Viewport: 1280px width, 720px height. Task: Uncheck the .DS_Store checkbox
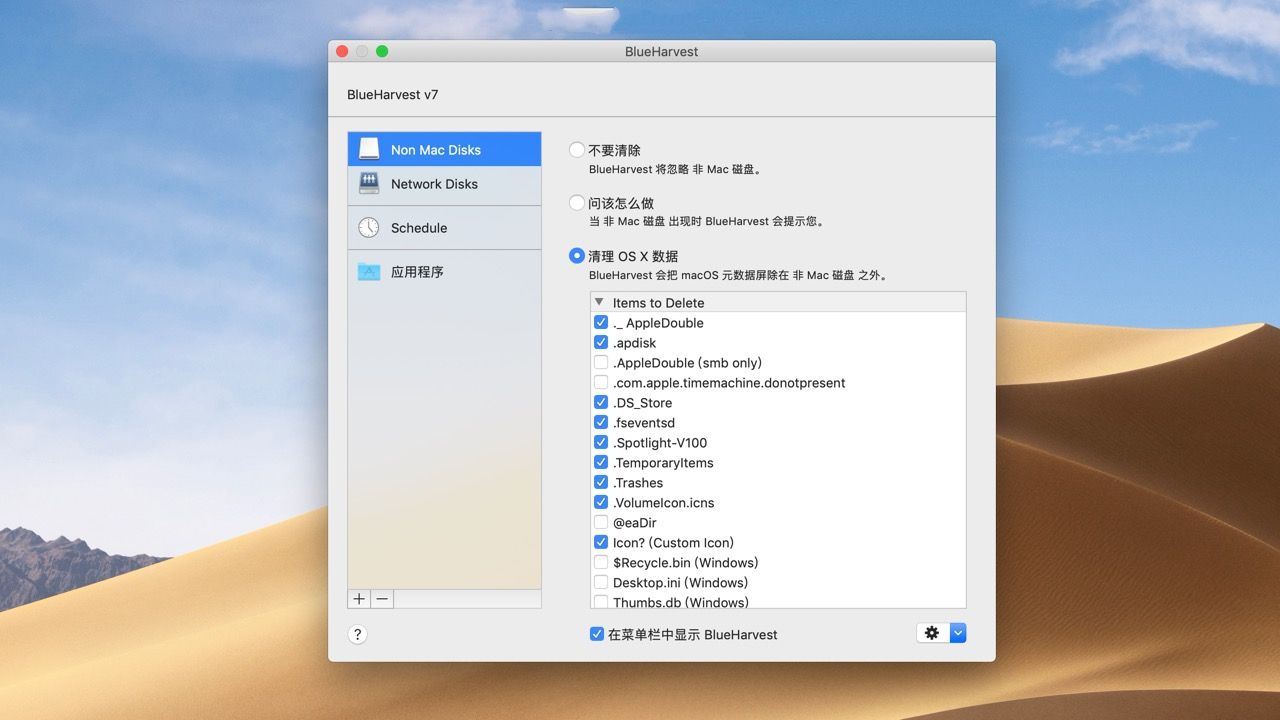click(x=601, y=403)
